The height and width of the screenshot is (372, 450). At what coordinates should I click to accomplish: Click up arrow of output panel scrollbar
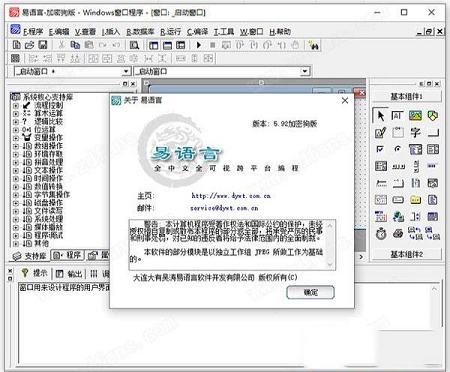(434, 289)
